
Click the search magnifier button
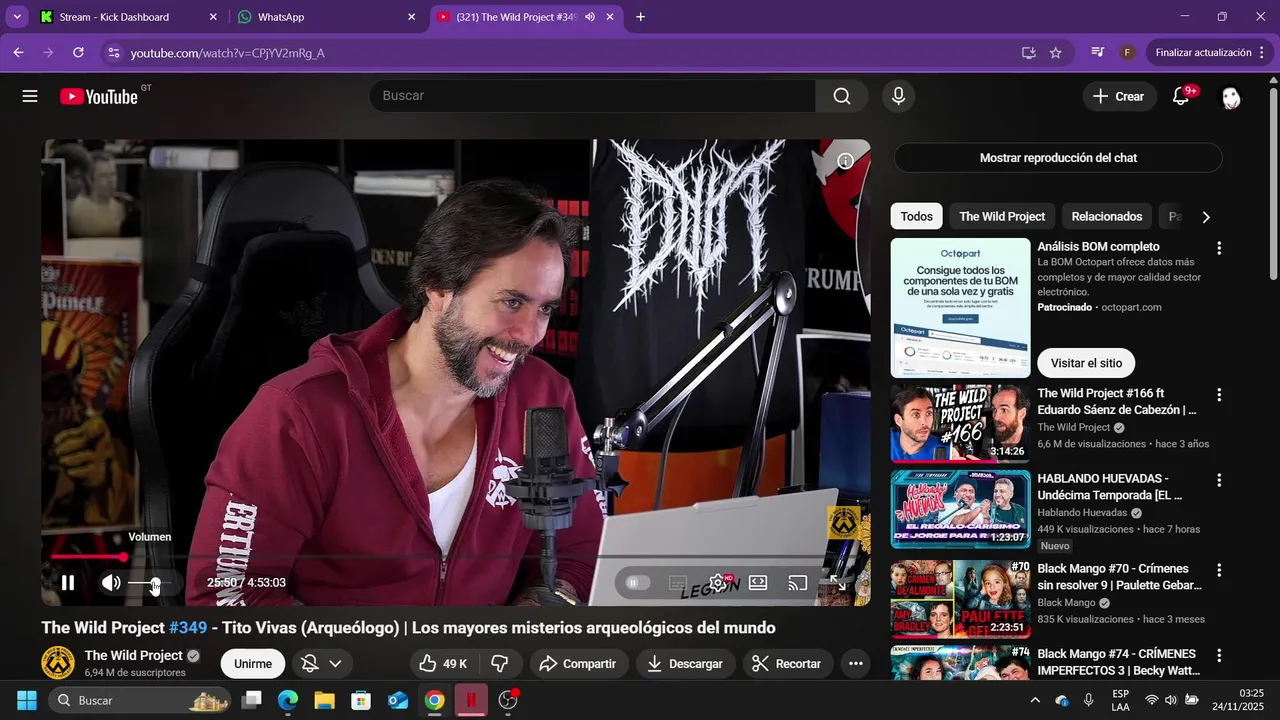tap(842, 96)
